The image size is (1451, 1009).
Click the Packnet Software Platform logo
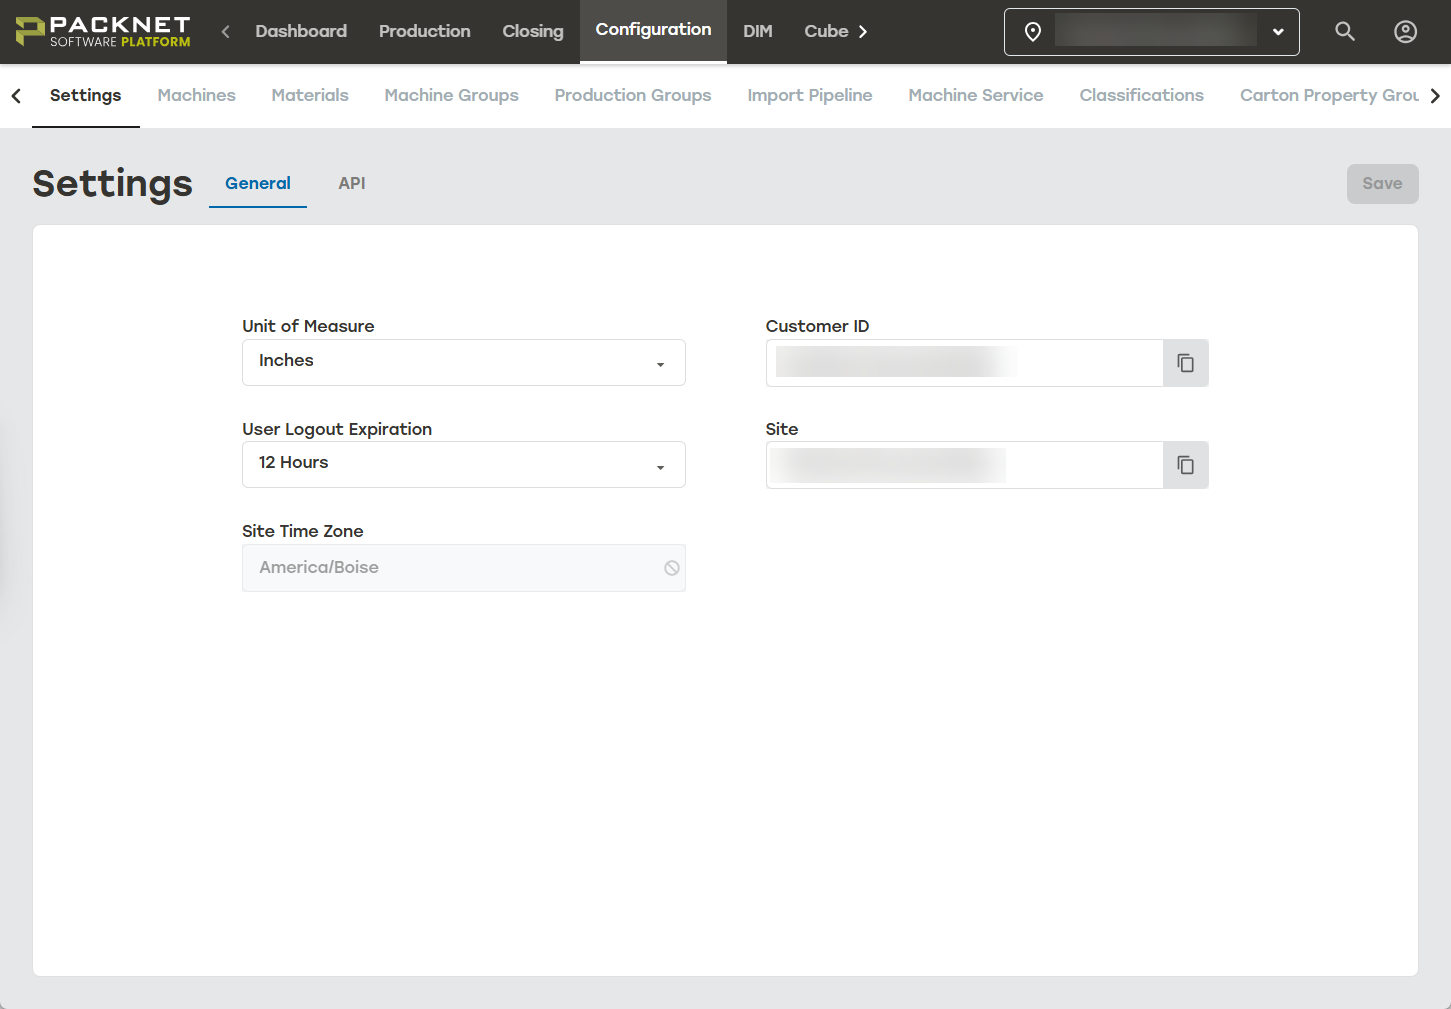pyautogui.click(x=103, y=32)
